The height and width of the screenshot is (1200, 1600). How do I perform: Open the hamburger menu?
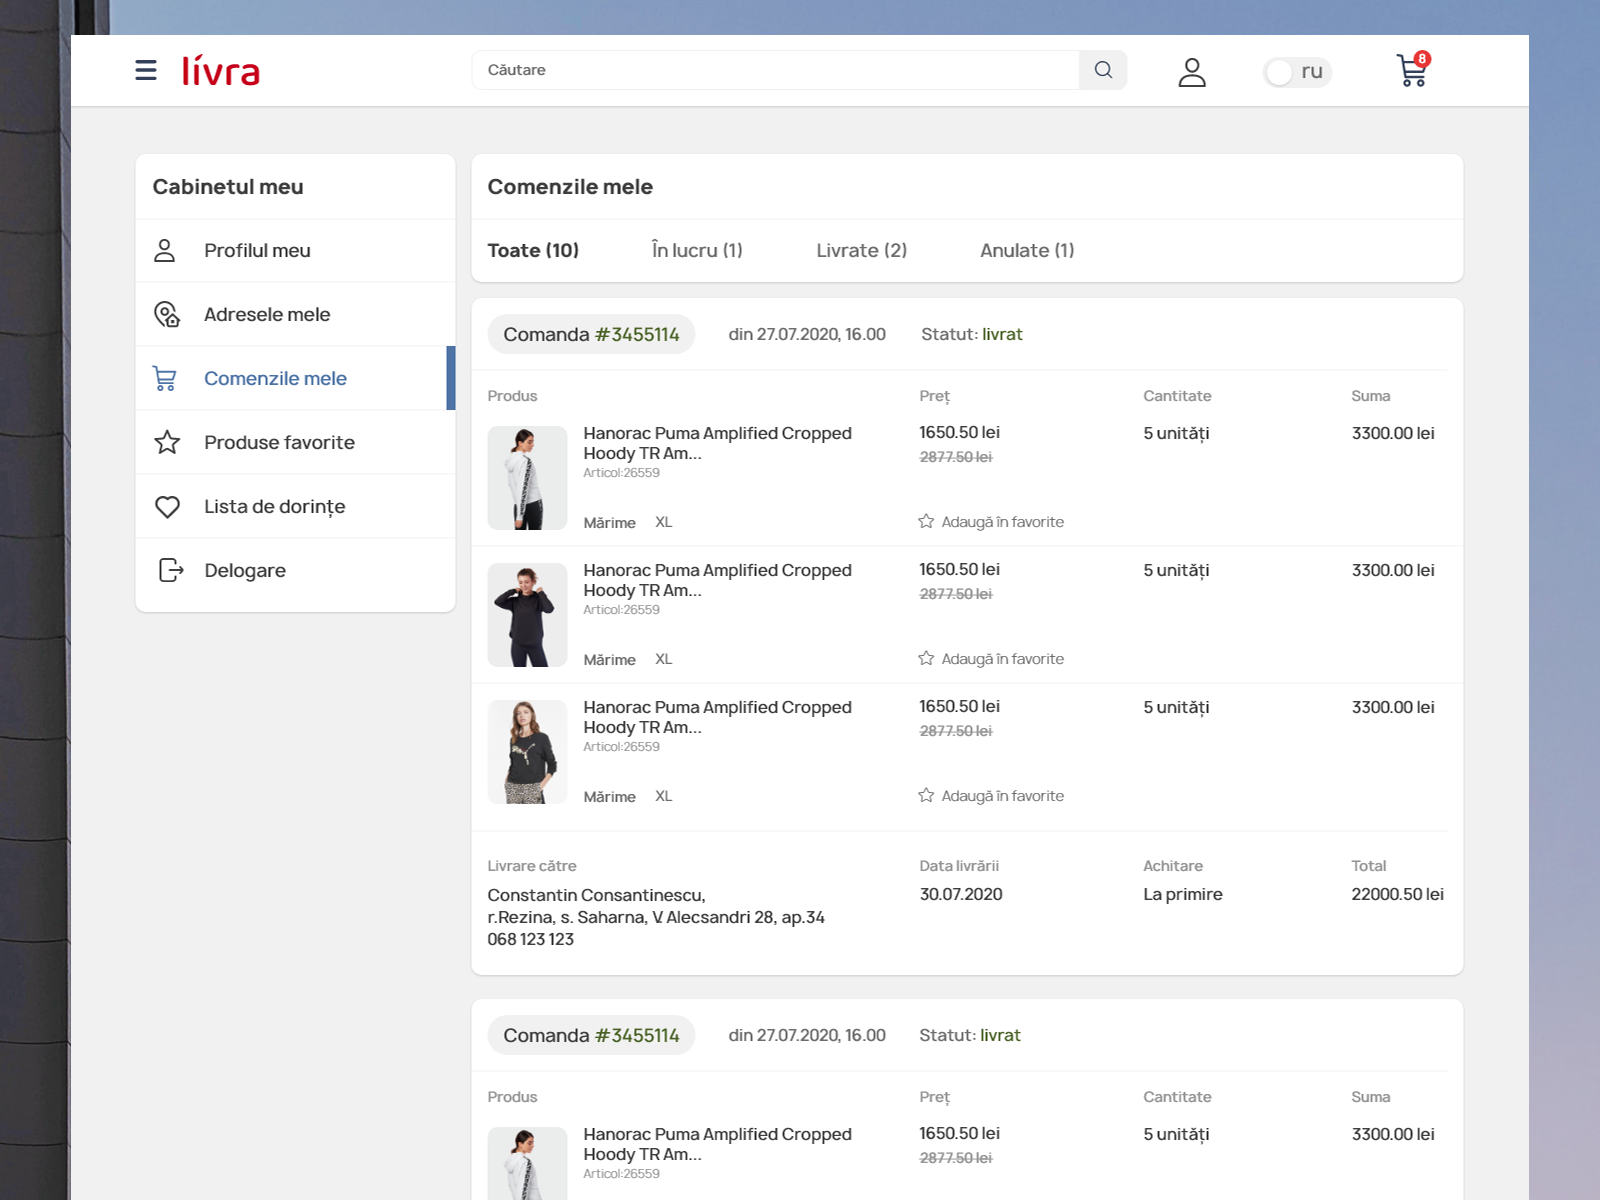[x=146, y=70]
